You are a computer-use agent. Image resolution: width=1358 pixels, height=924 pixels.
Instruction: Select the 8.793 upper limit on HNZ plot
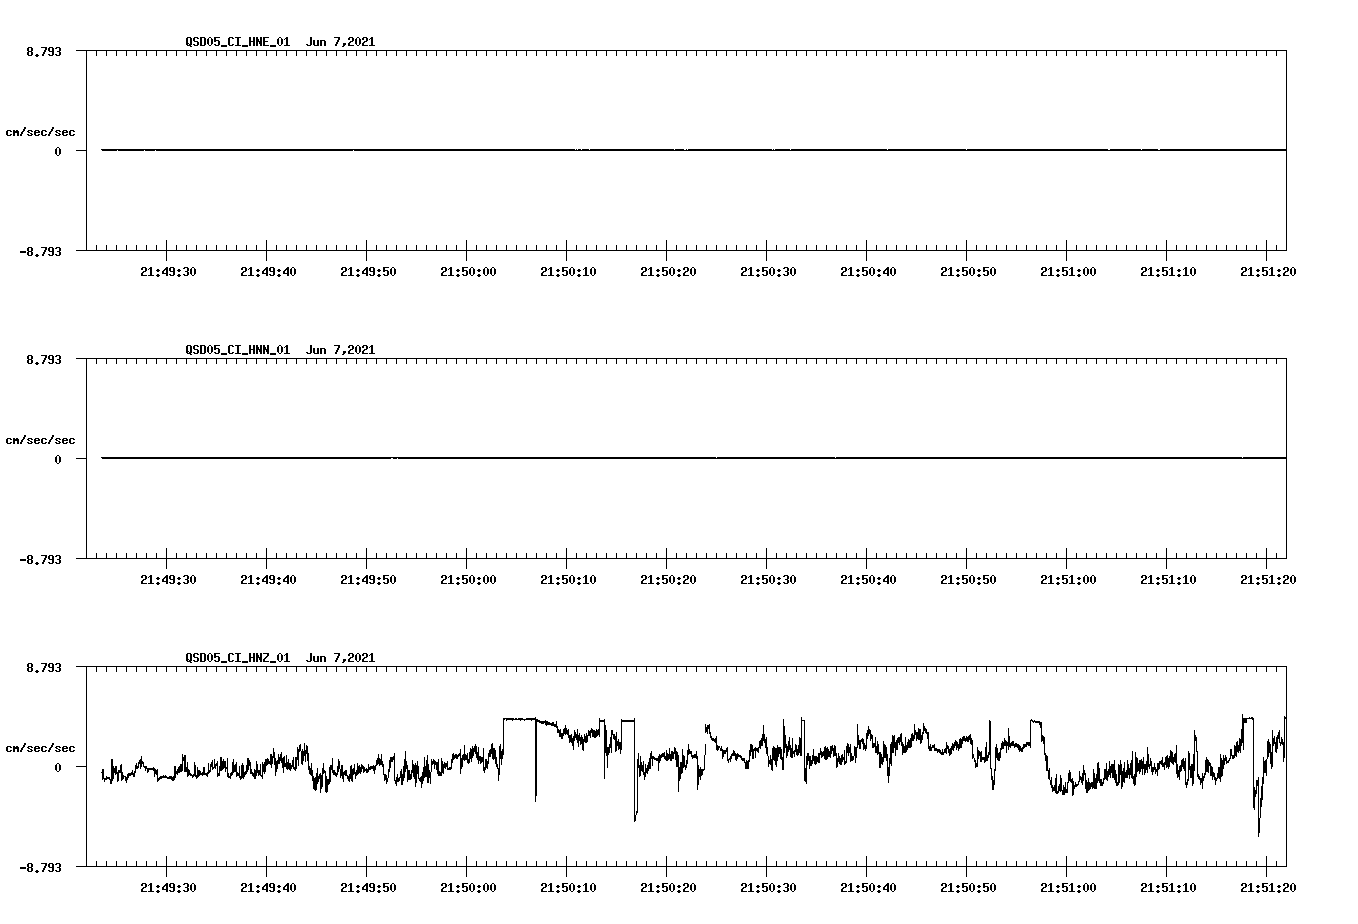tap(44, 667)
